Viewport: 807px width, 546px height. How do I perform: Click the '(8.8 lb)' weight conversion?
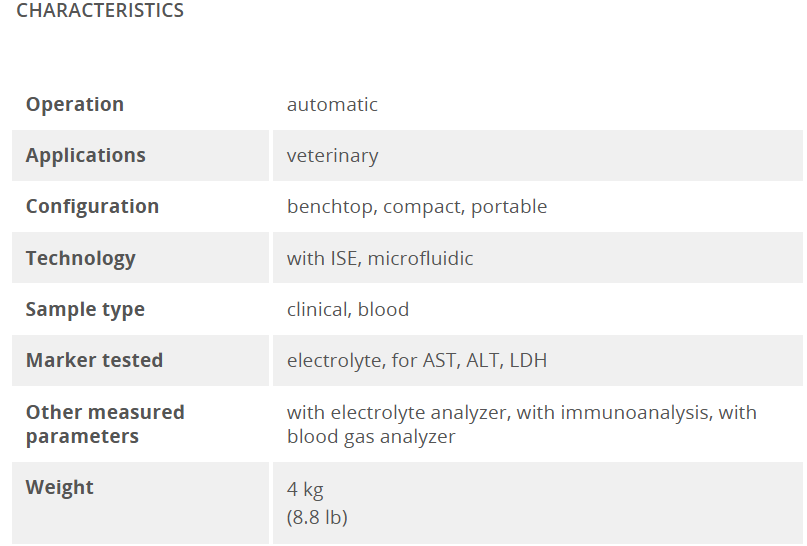pyautogui.click(x=317, y=517)
